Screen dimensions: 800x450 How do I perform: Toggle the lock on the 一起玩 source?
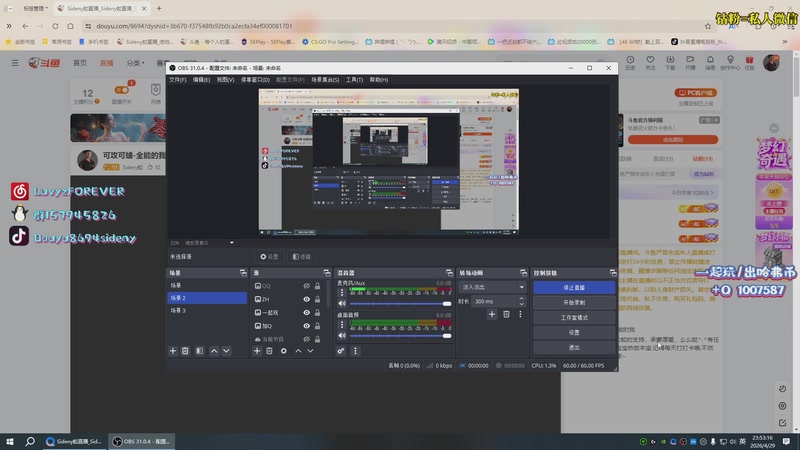[x=317, y=313]
